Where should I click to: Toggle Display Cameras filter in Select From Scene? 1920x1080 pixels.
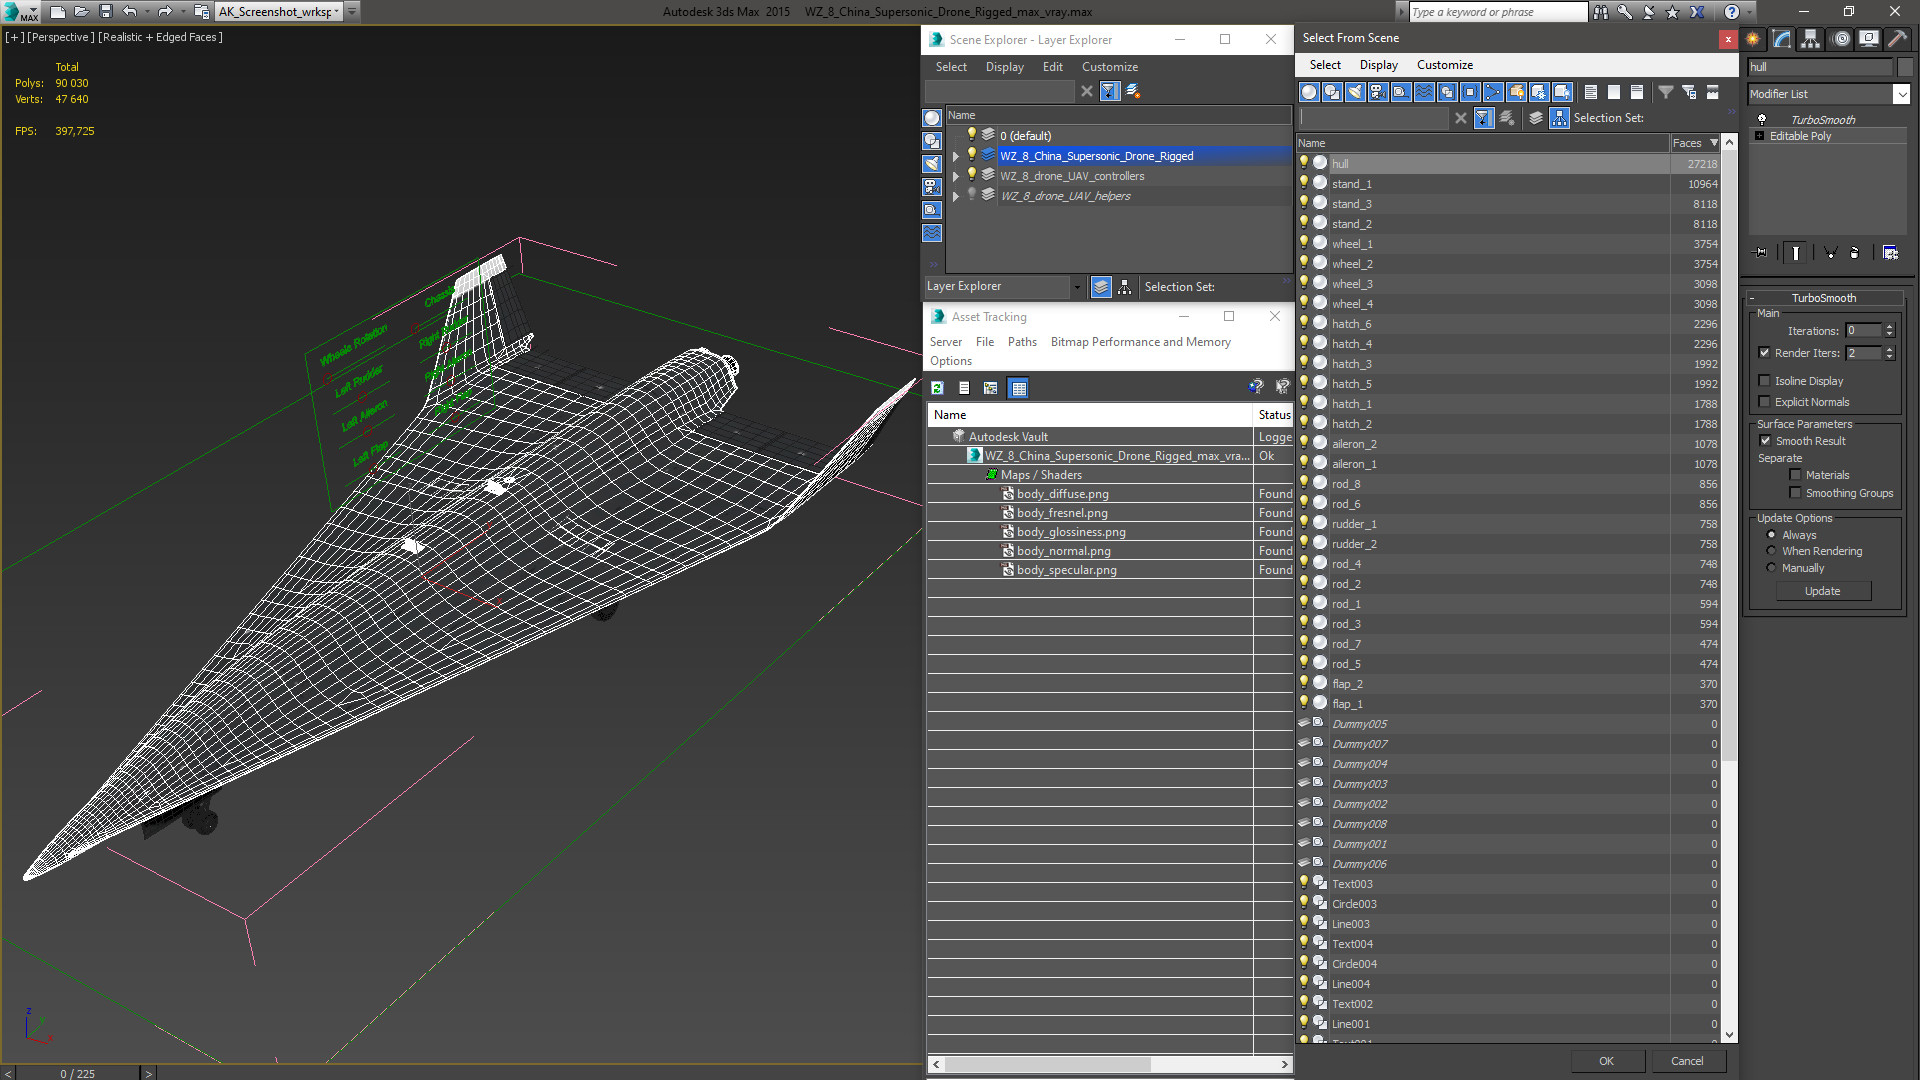tap(1378, 92)
